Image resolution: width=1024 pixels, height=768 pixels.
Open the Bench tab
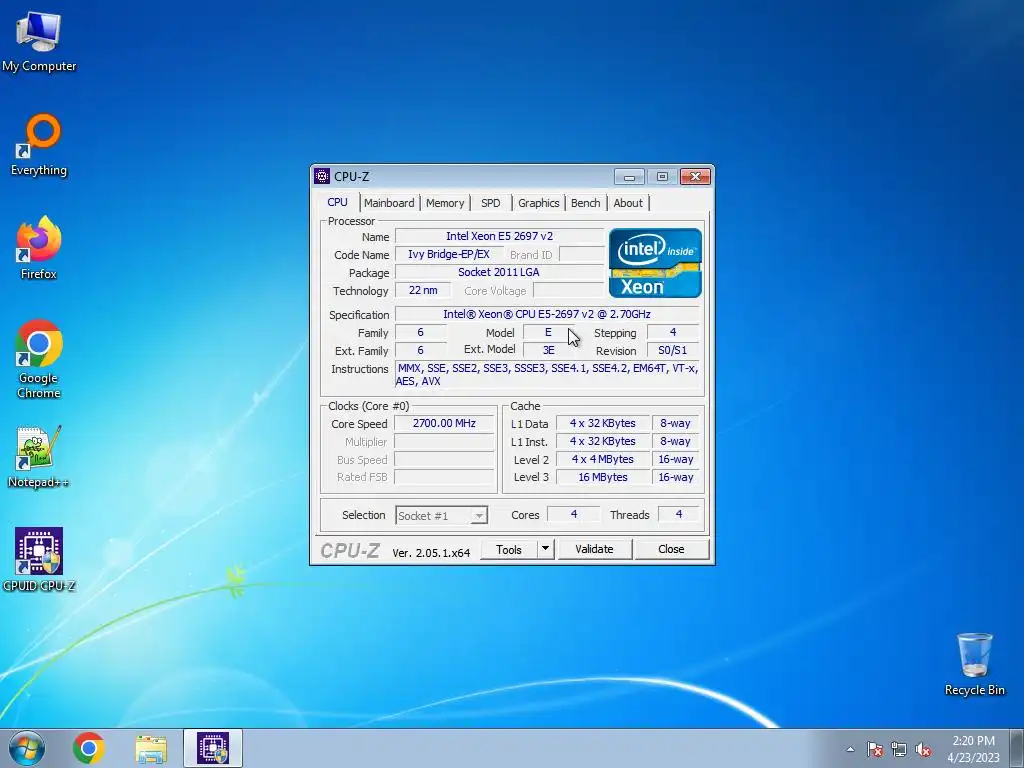[x=585, y=203]
